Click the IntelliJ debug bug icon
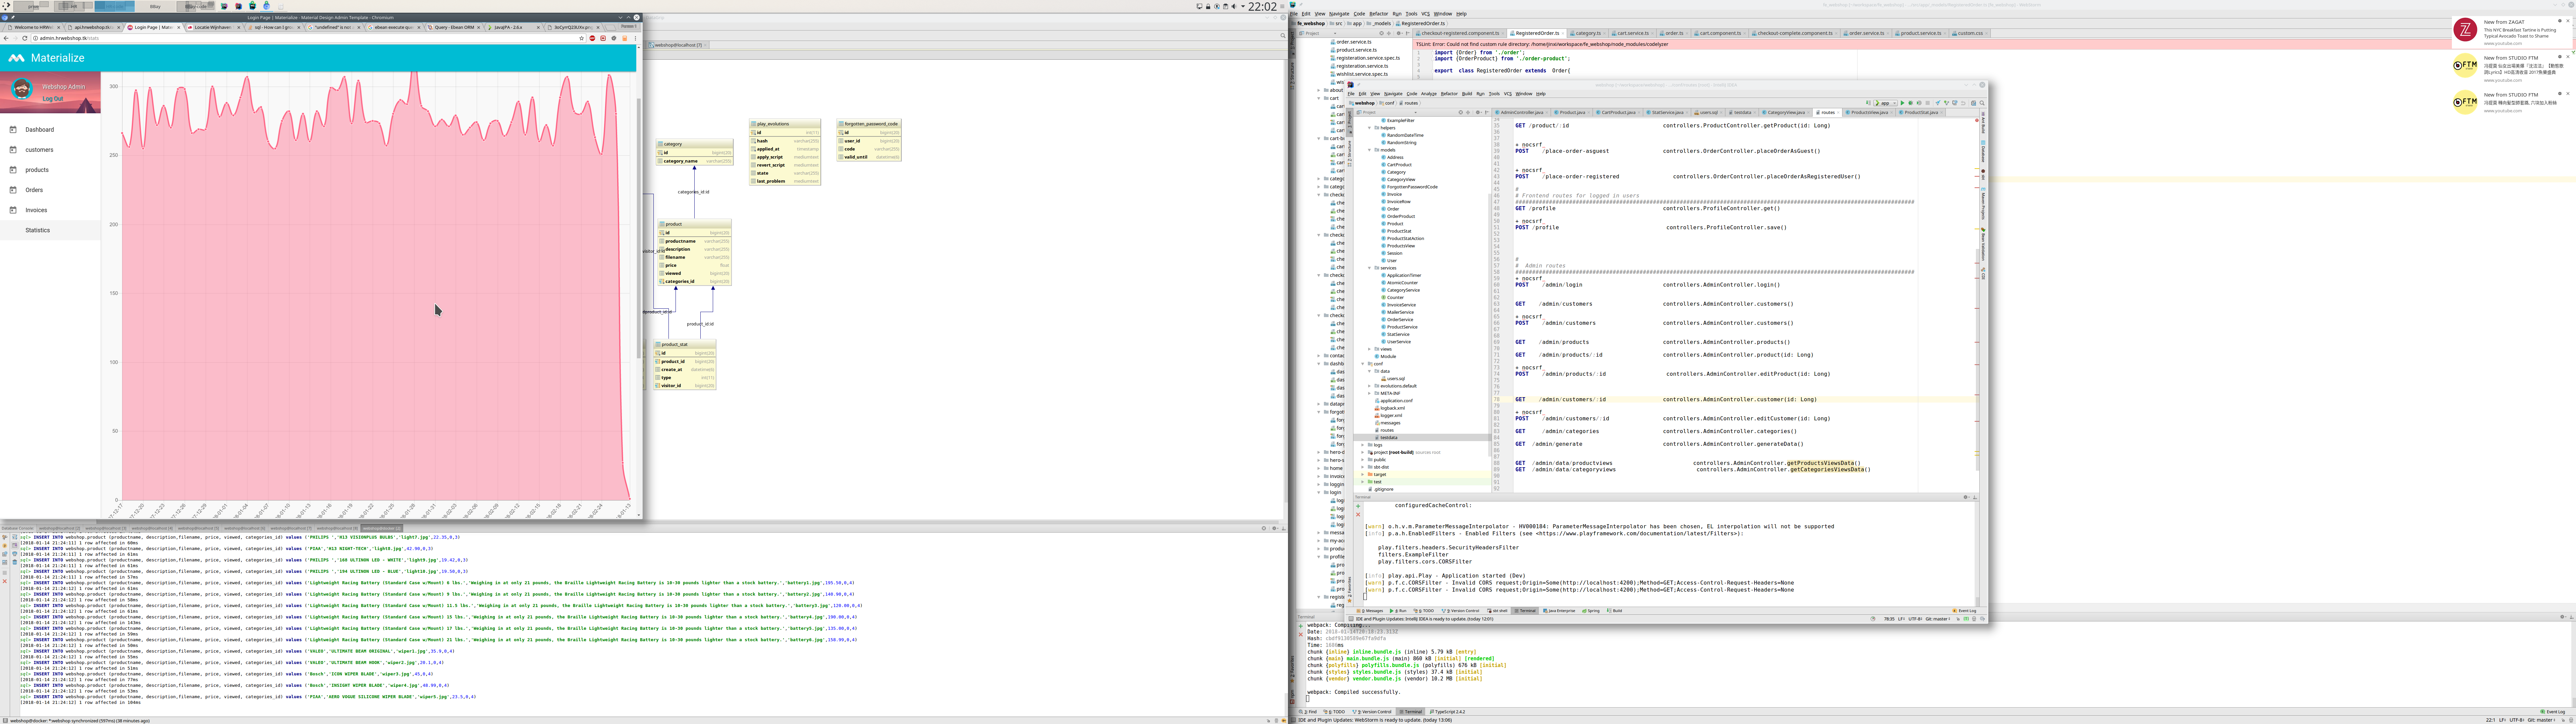 click(x=1911, y=103)
